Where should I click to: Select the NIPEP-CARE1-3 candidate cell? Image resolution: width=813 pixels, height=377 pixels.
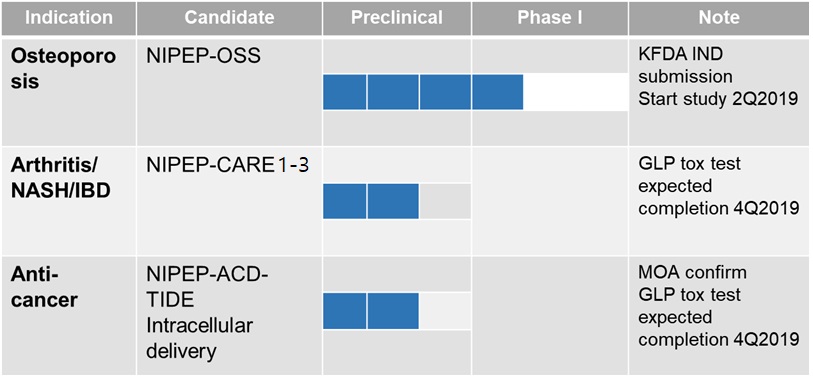tap(229, 201)
